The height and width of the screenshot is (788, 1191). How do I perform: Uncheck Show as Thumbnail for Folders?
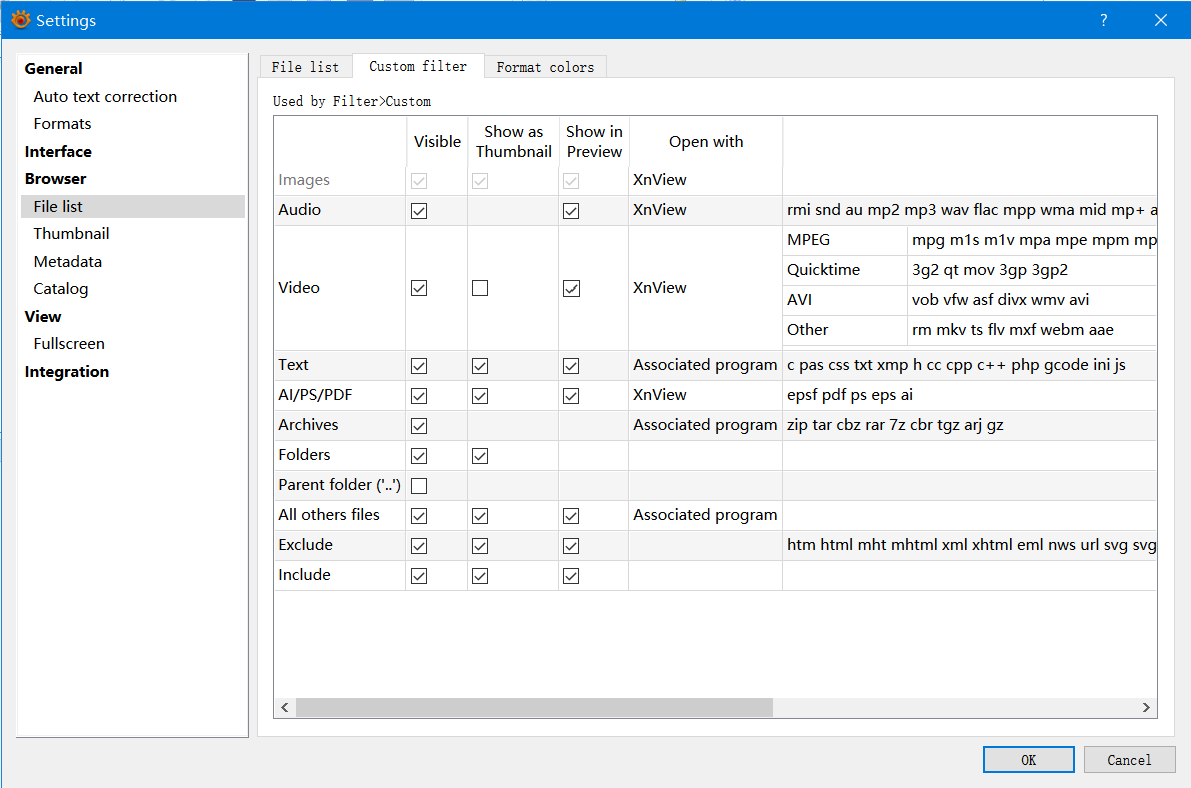click(x=480, y=456)
